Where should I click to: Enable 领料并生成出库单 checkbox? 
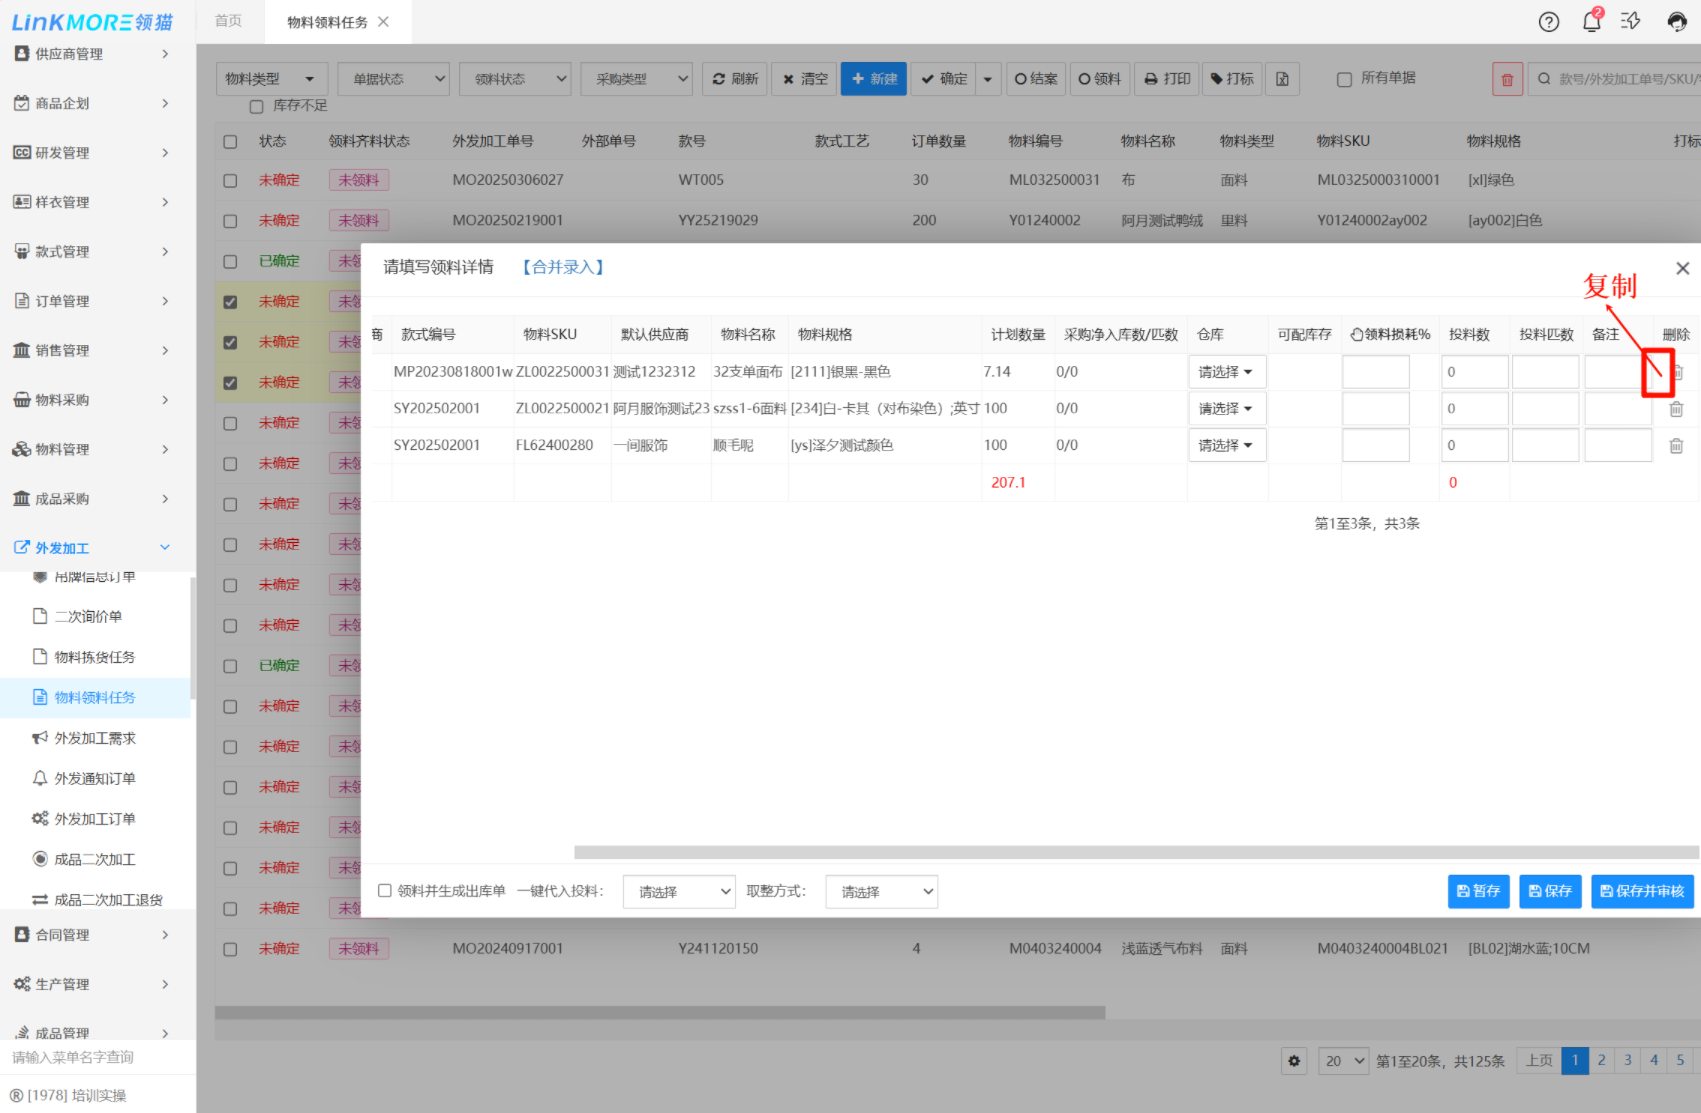coord(385,891)
